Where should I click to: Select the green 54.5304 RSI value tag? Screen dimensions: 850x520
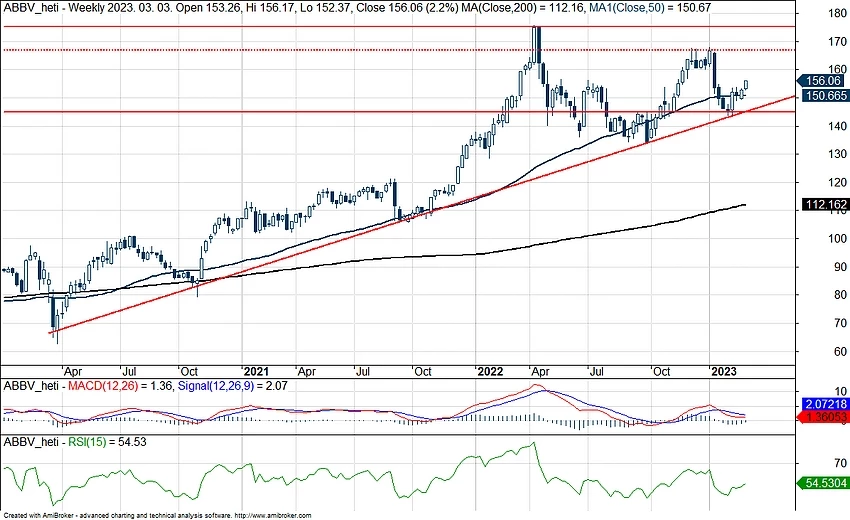point(822,483)
